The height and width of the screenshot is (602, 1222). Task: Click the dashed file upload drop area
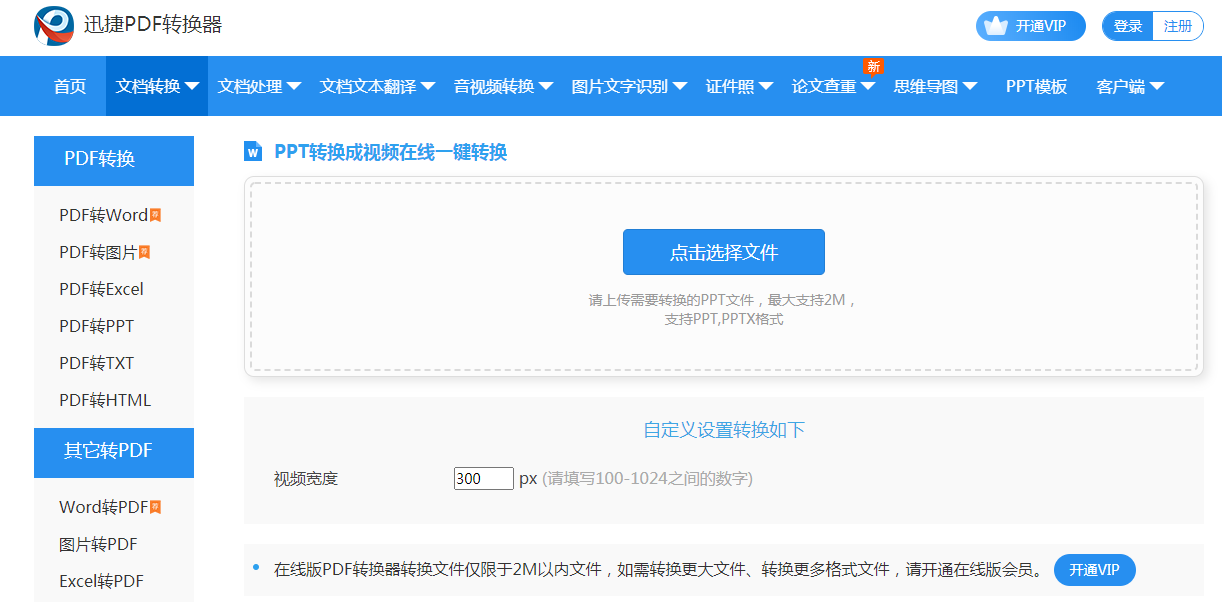coord(724,277)
